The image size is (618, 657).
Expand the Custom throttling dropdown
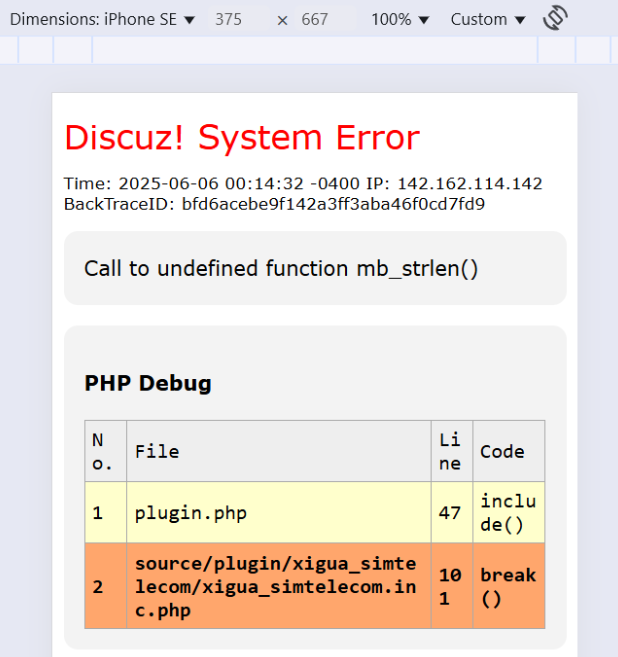[x=487, y=19]
